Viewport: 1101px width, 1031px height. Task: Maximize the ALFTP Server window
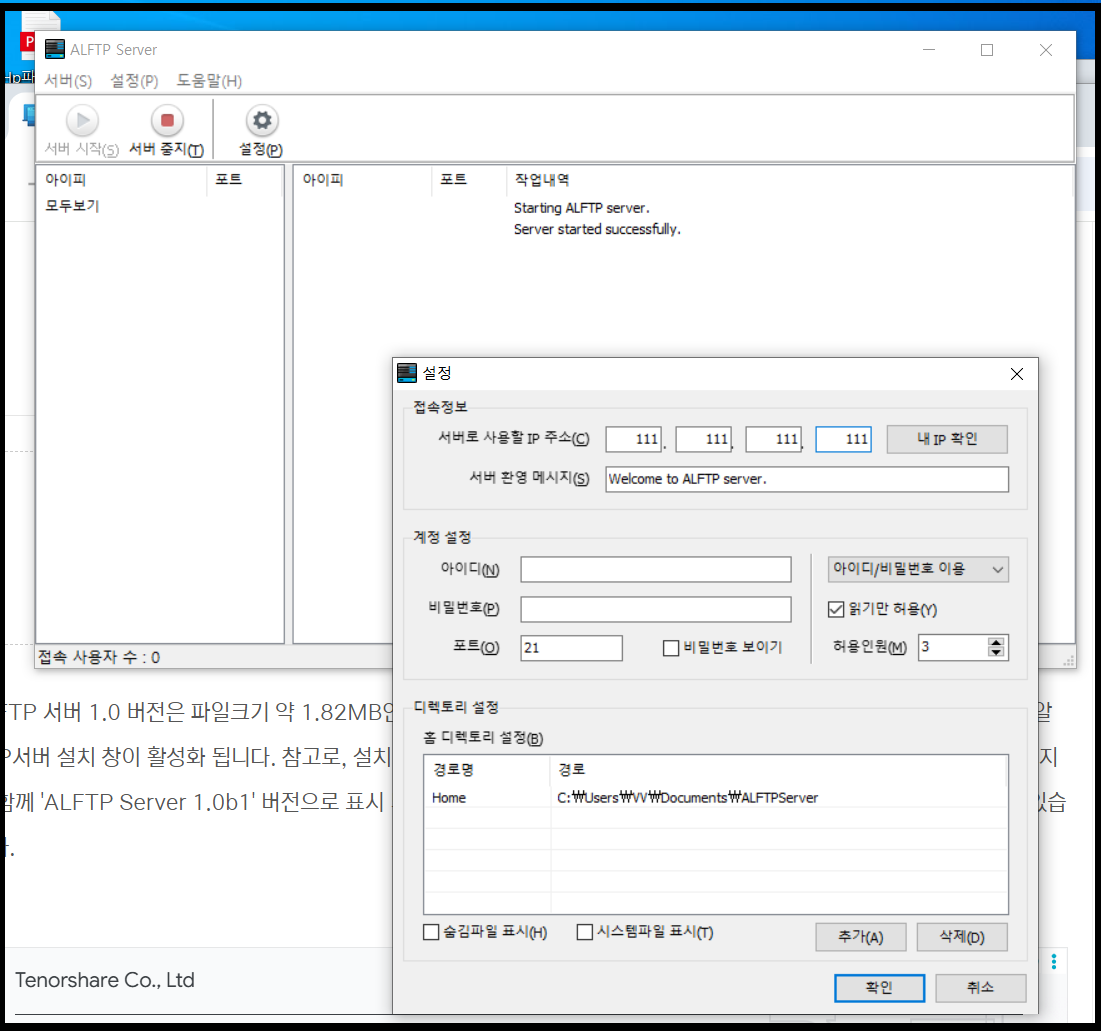(987, 50)
